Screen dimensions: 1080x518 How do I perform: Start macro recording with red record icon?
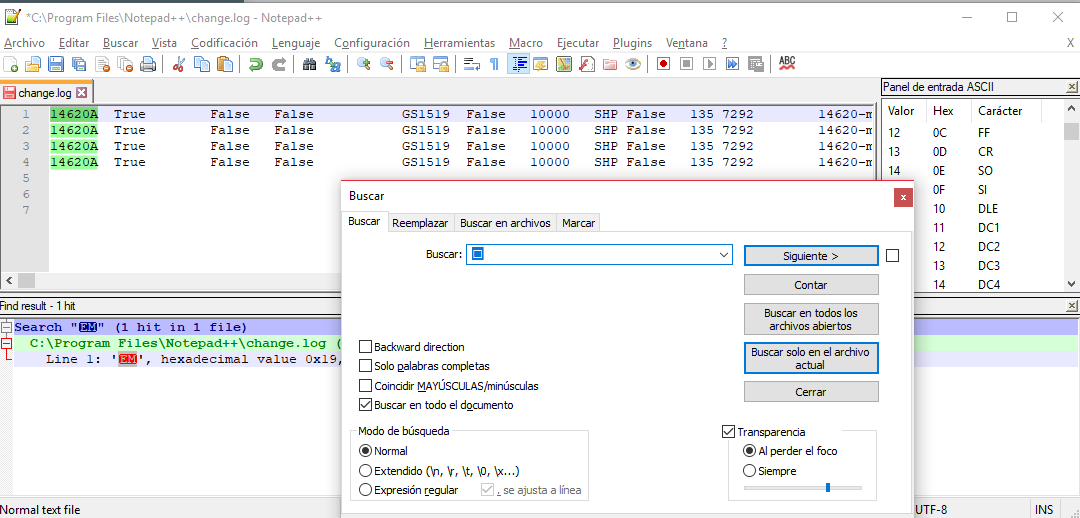pyautogui.click(x=663, y=64)
